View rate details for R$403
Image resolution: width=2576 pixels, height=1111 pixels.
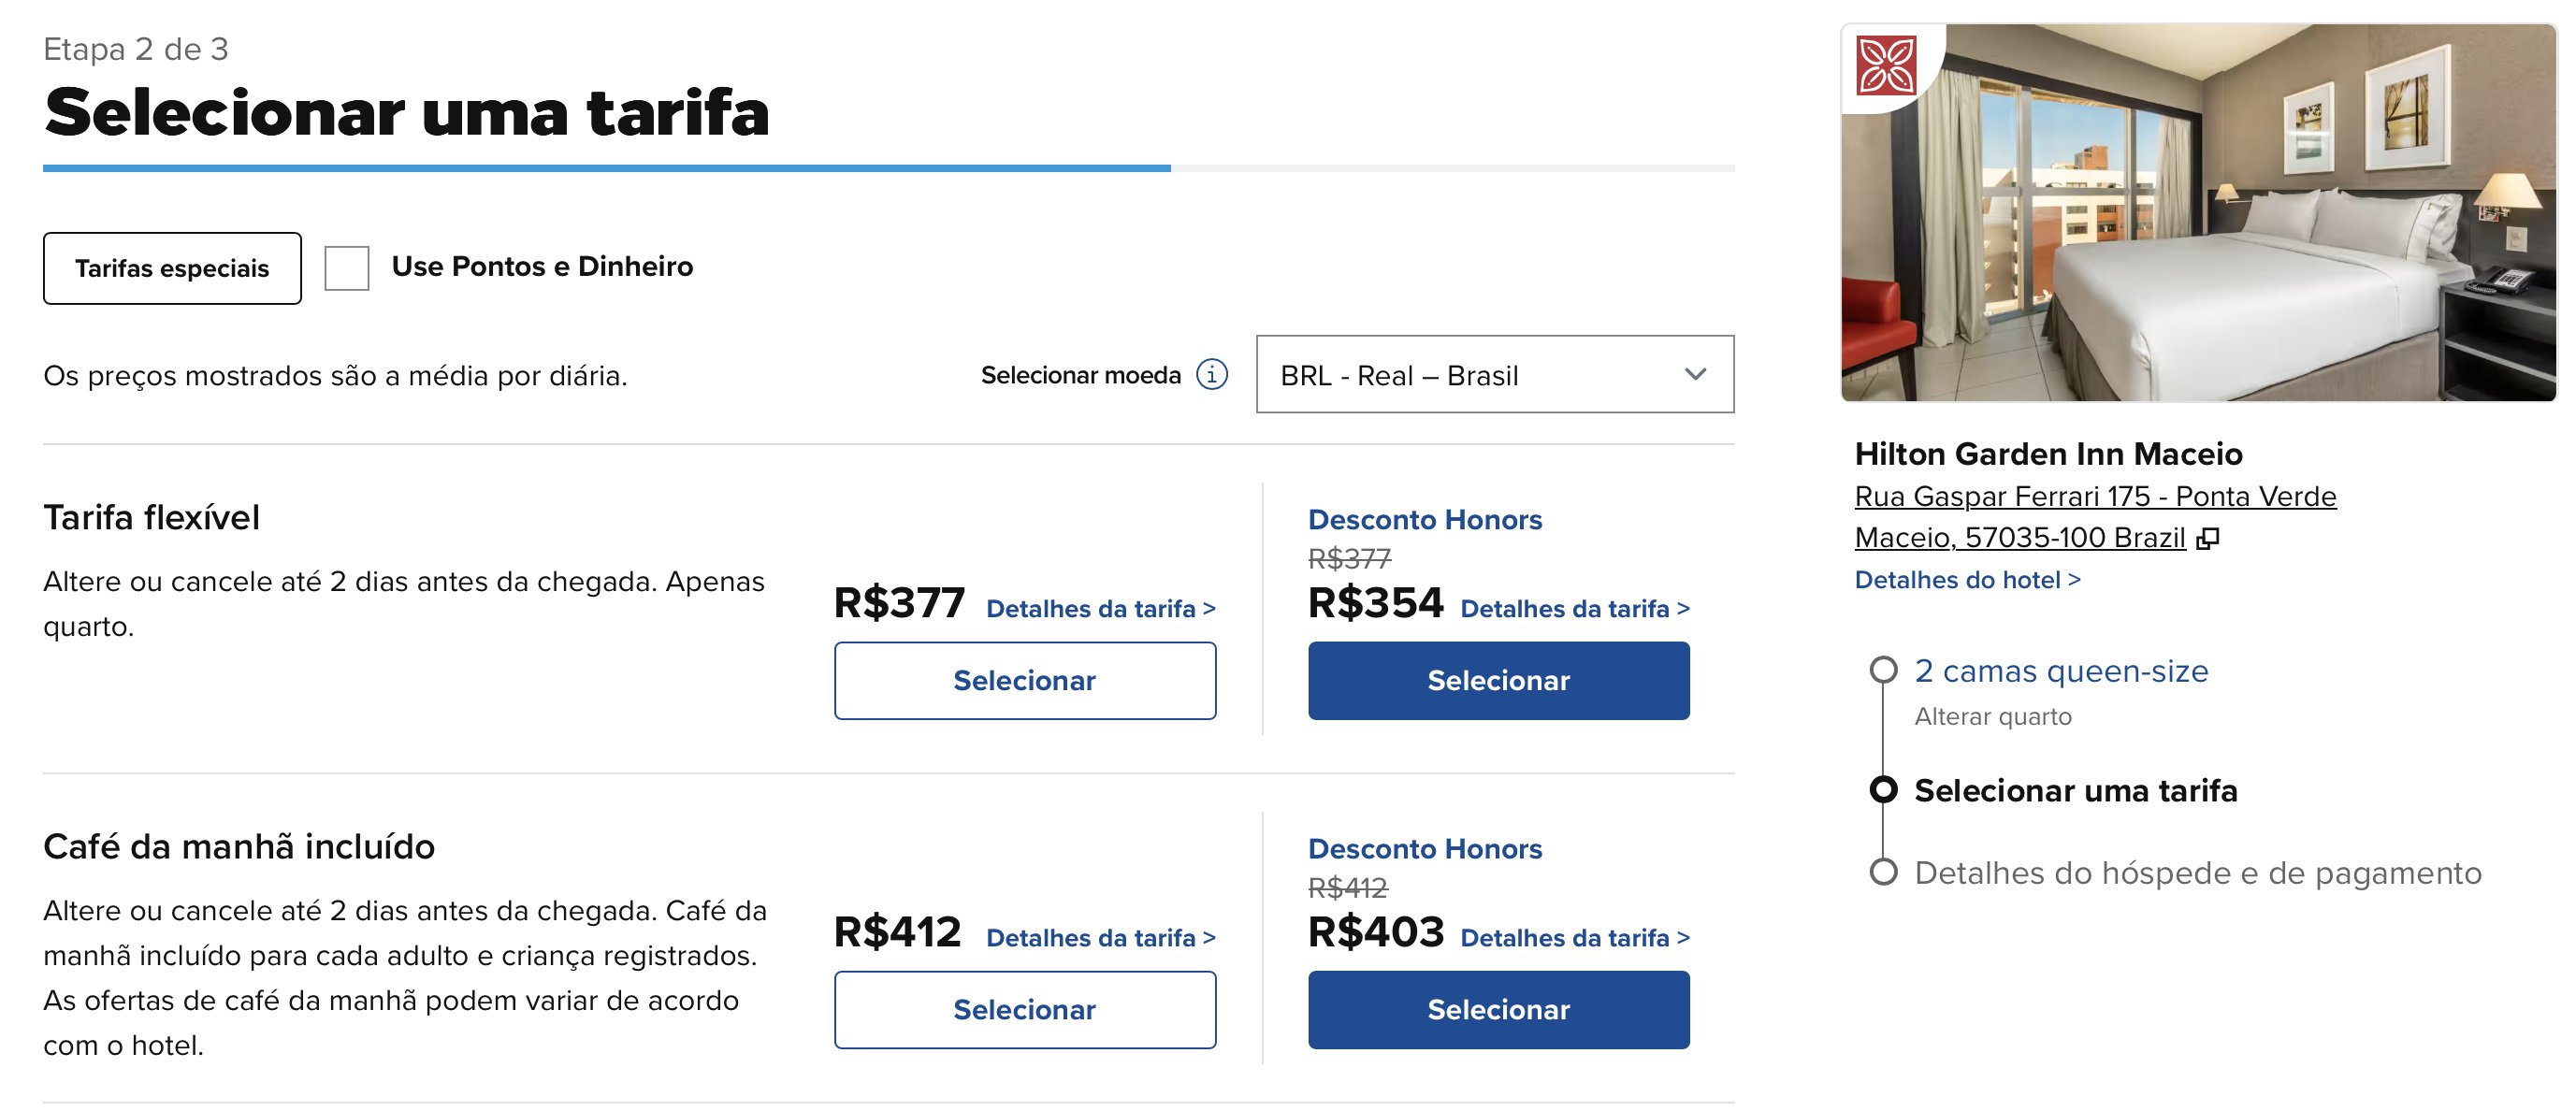tap(1575, 938)
